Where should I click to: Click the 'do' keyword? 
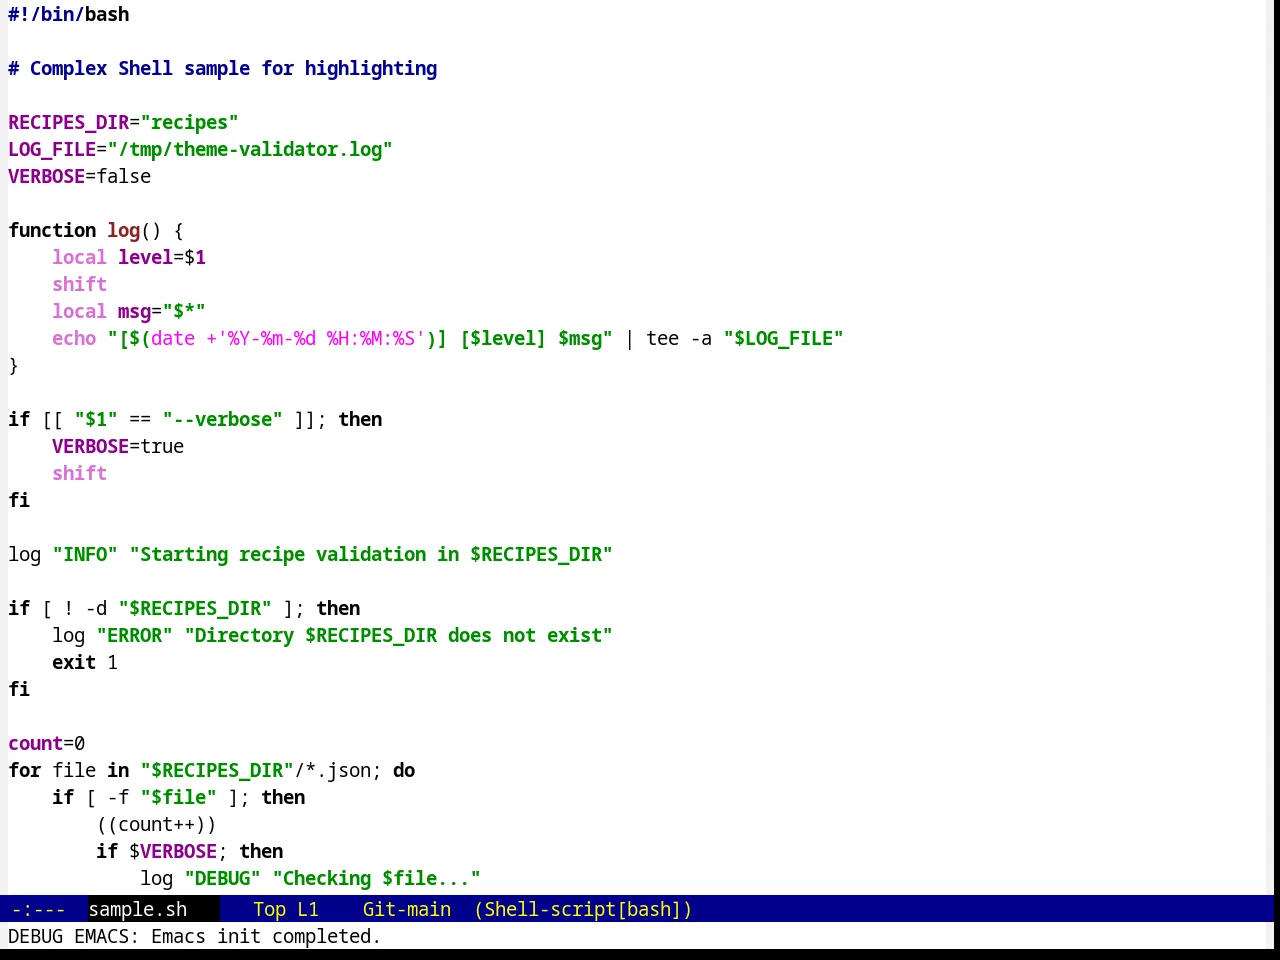[x=404, y=770]
